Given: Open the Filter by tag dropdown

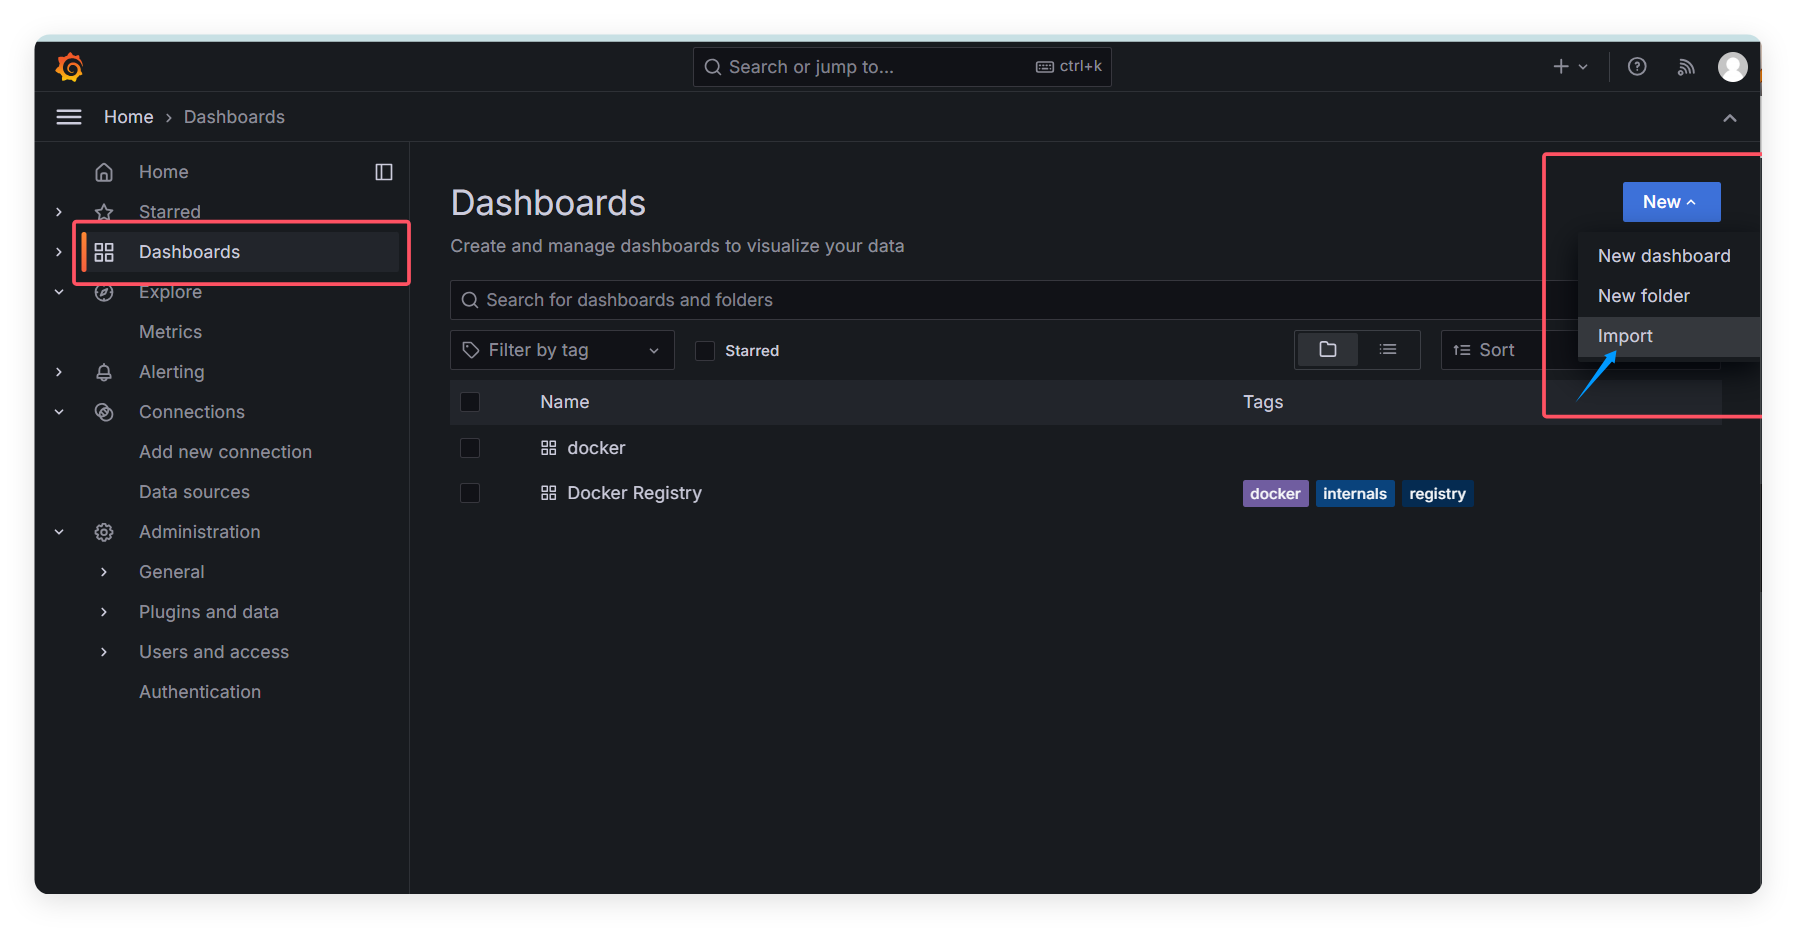Looking at the screenshot, I should 562,350.
